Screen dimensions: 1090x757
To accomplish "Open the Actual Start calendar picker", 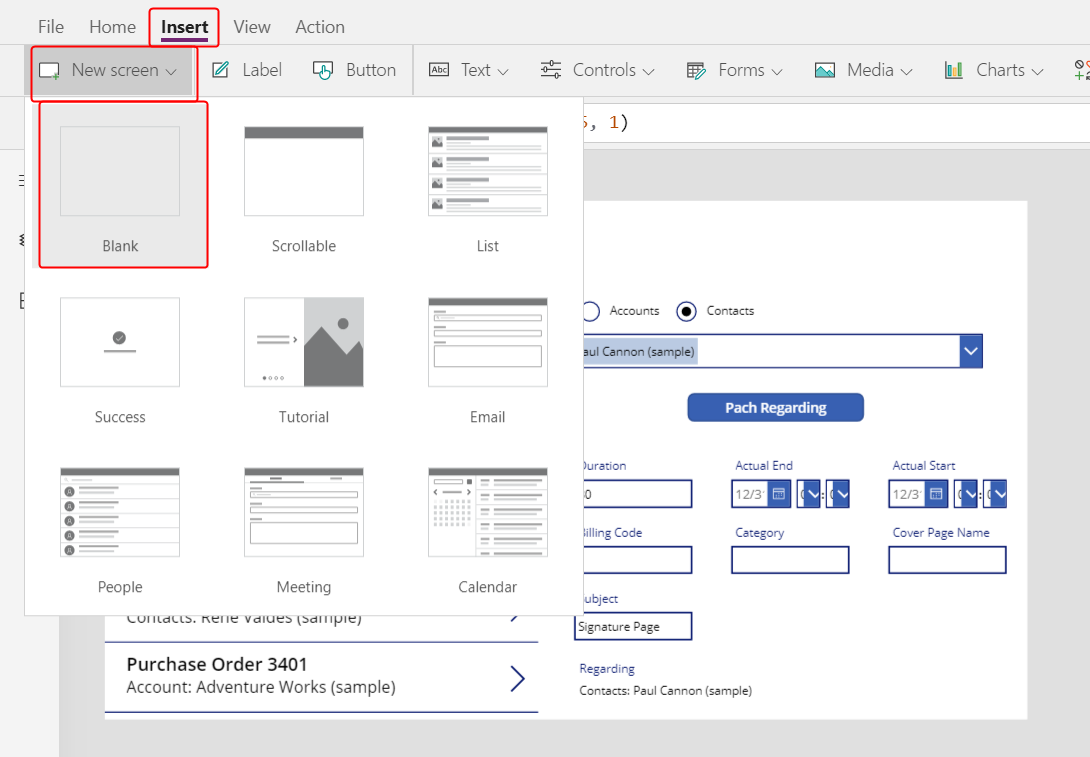I will pos(936,494).
